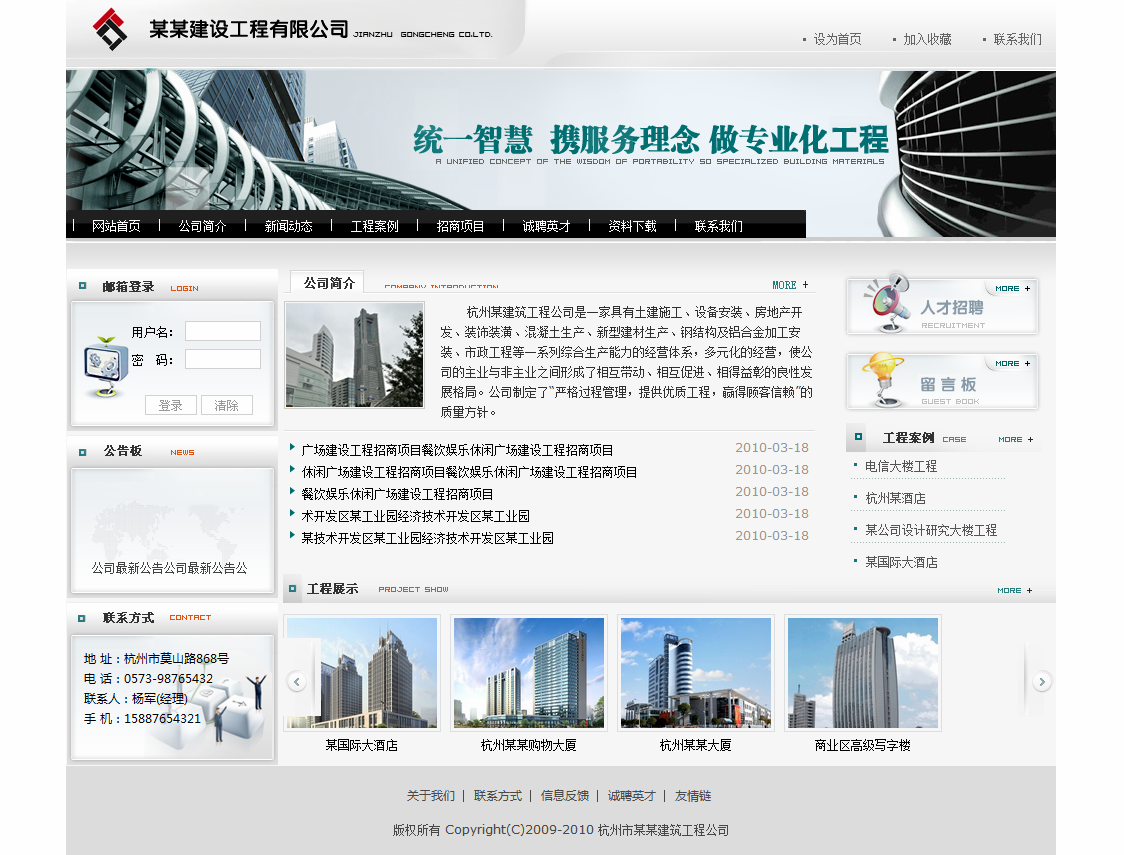The width and height of the screenshot is (1124, 855).
Task: Open the 留言板 guest book banner
Action: click(942, 381)
